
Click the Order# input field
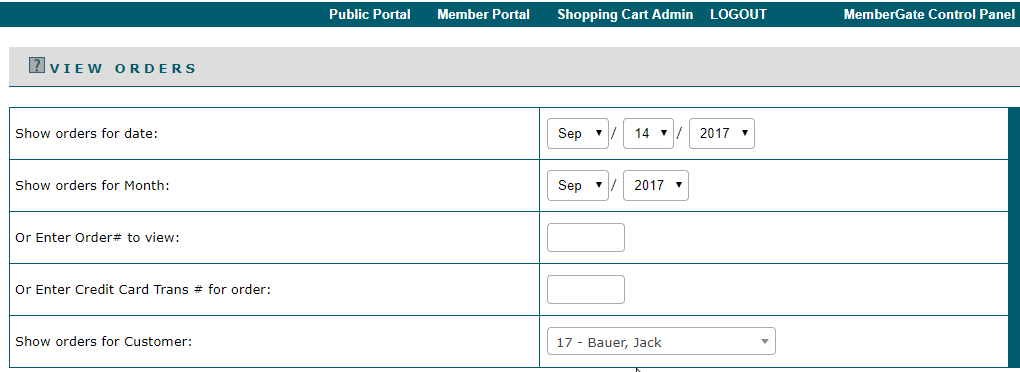(585, 237)
